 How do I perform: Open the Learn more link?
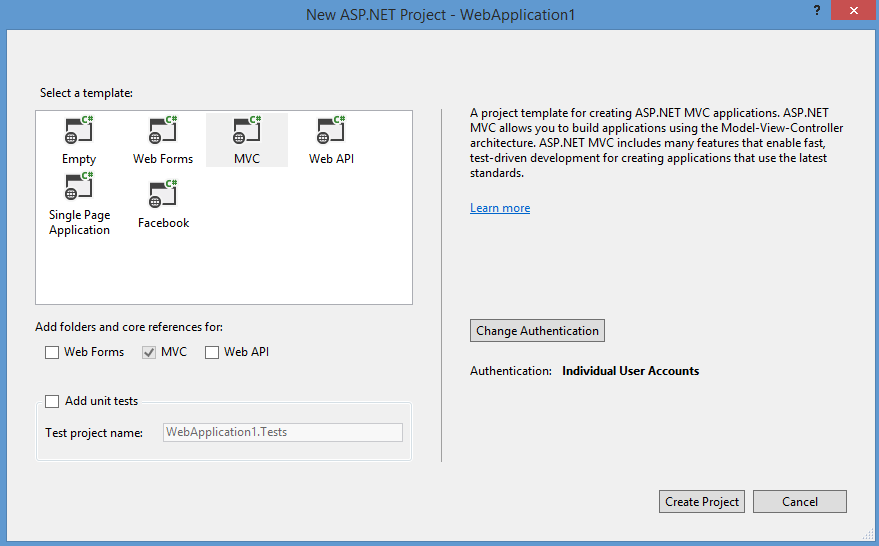(x=500, y=208)
